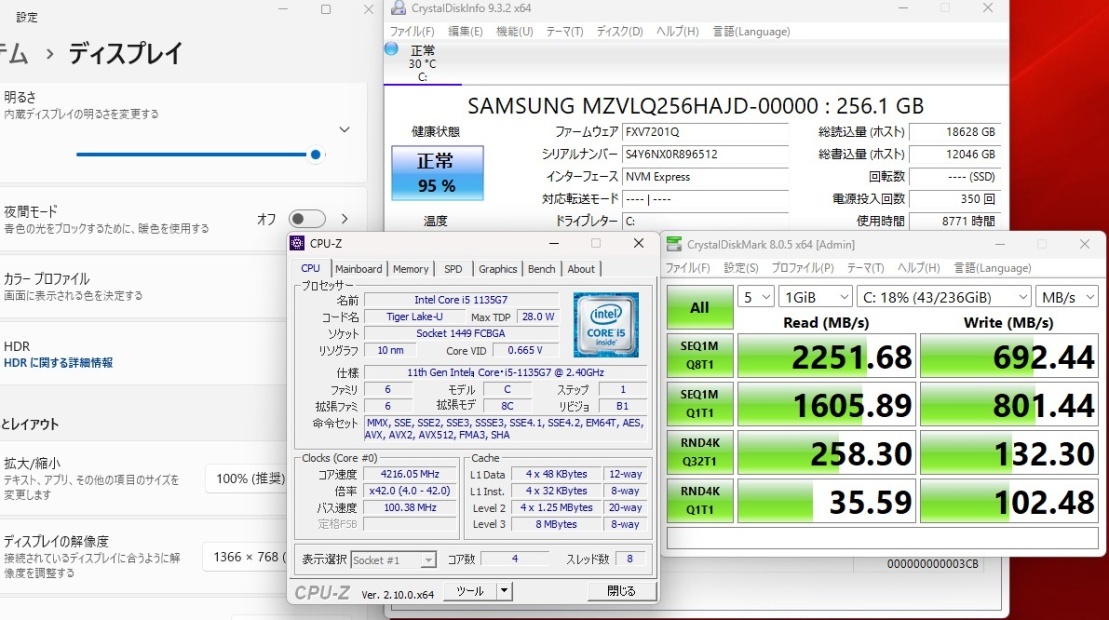
Task: Click the display brightness slider
Action: [x=196, y=155]
